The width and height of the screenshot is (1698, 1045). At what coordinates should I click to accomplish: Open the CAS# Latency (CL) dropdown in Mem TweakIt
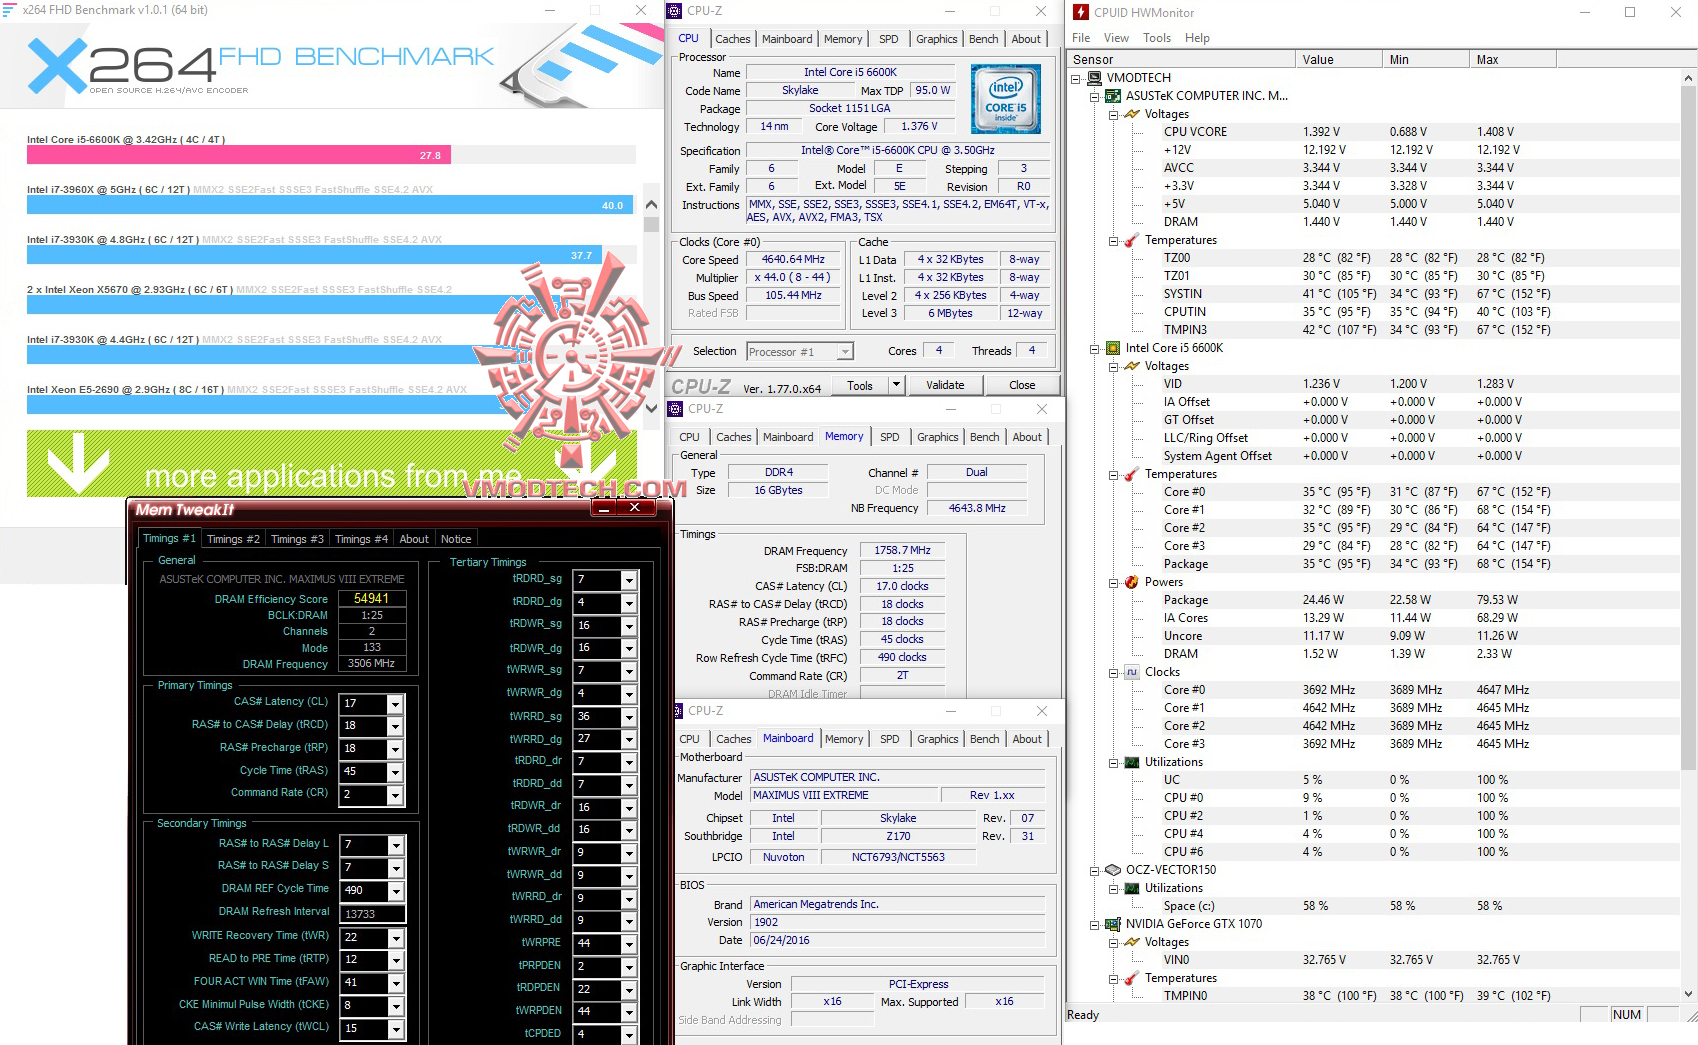click(x=395, y=703)
